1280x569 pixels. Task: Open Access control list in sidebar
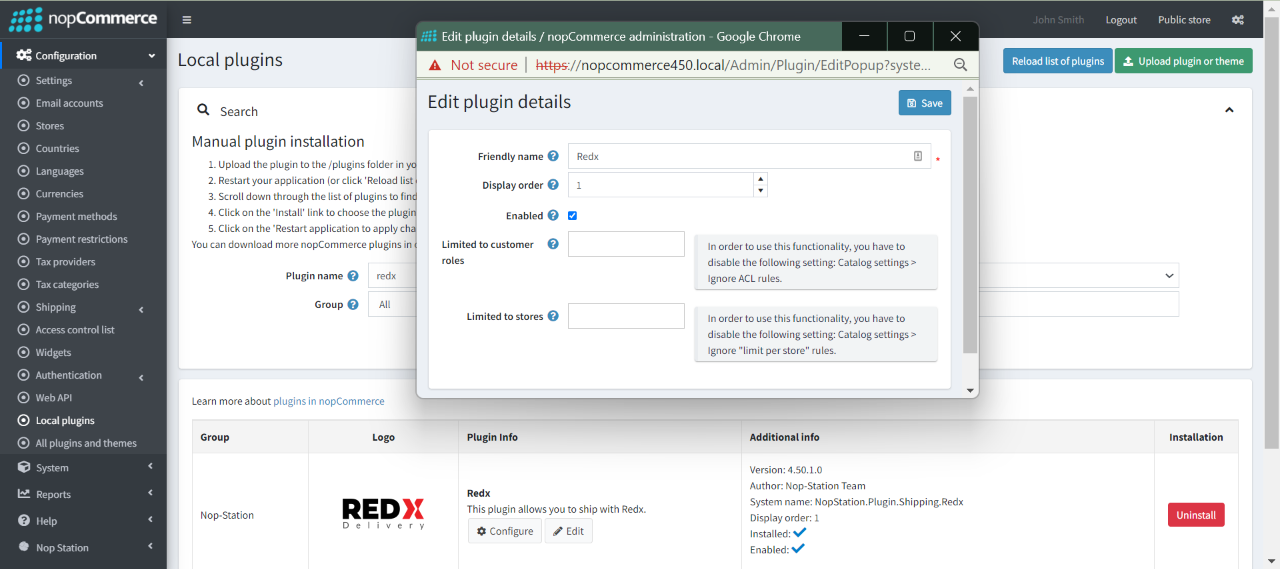pos(75,330)
